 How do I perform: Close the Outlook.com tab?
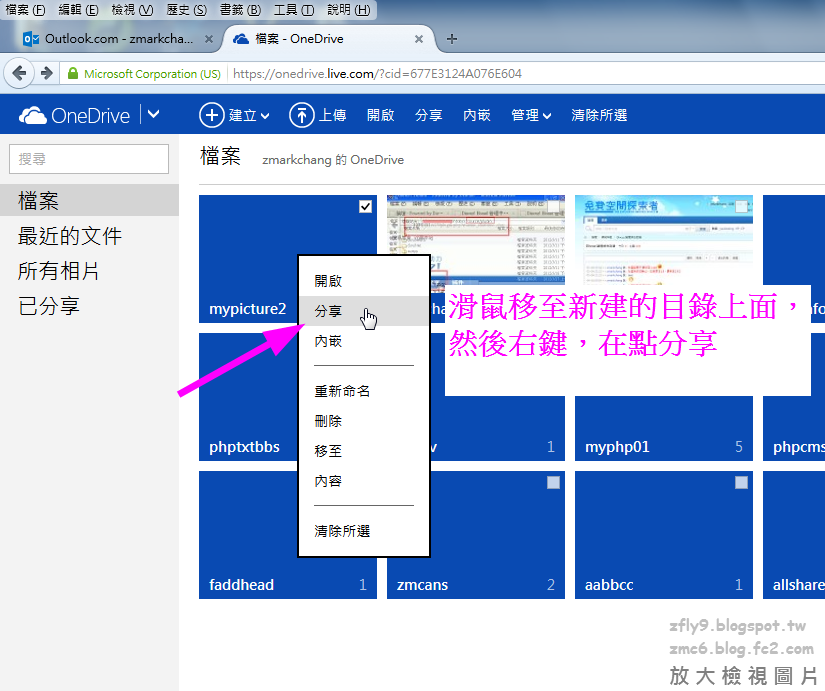click(209, 39)
